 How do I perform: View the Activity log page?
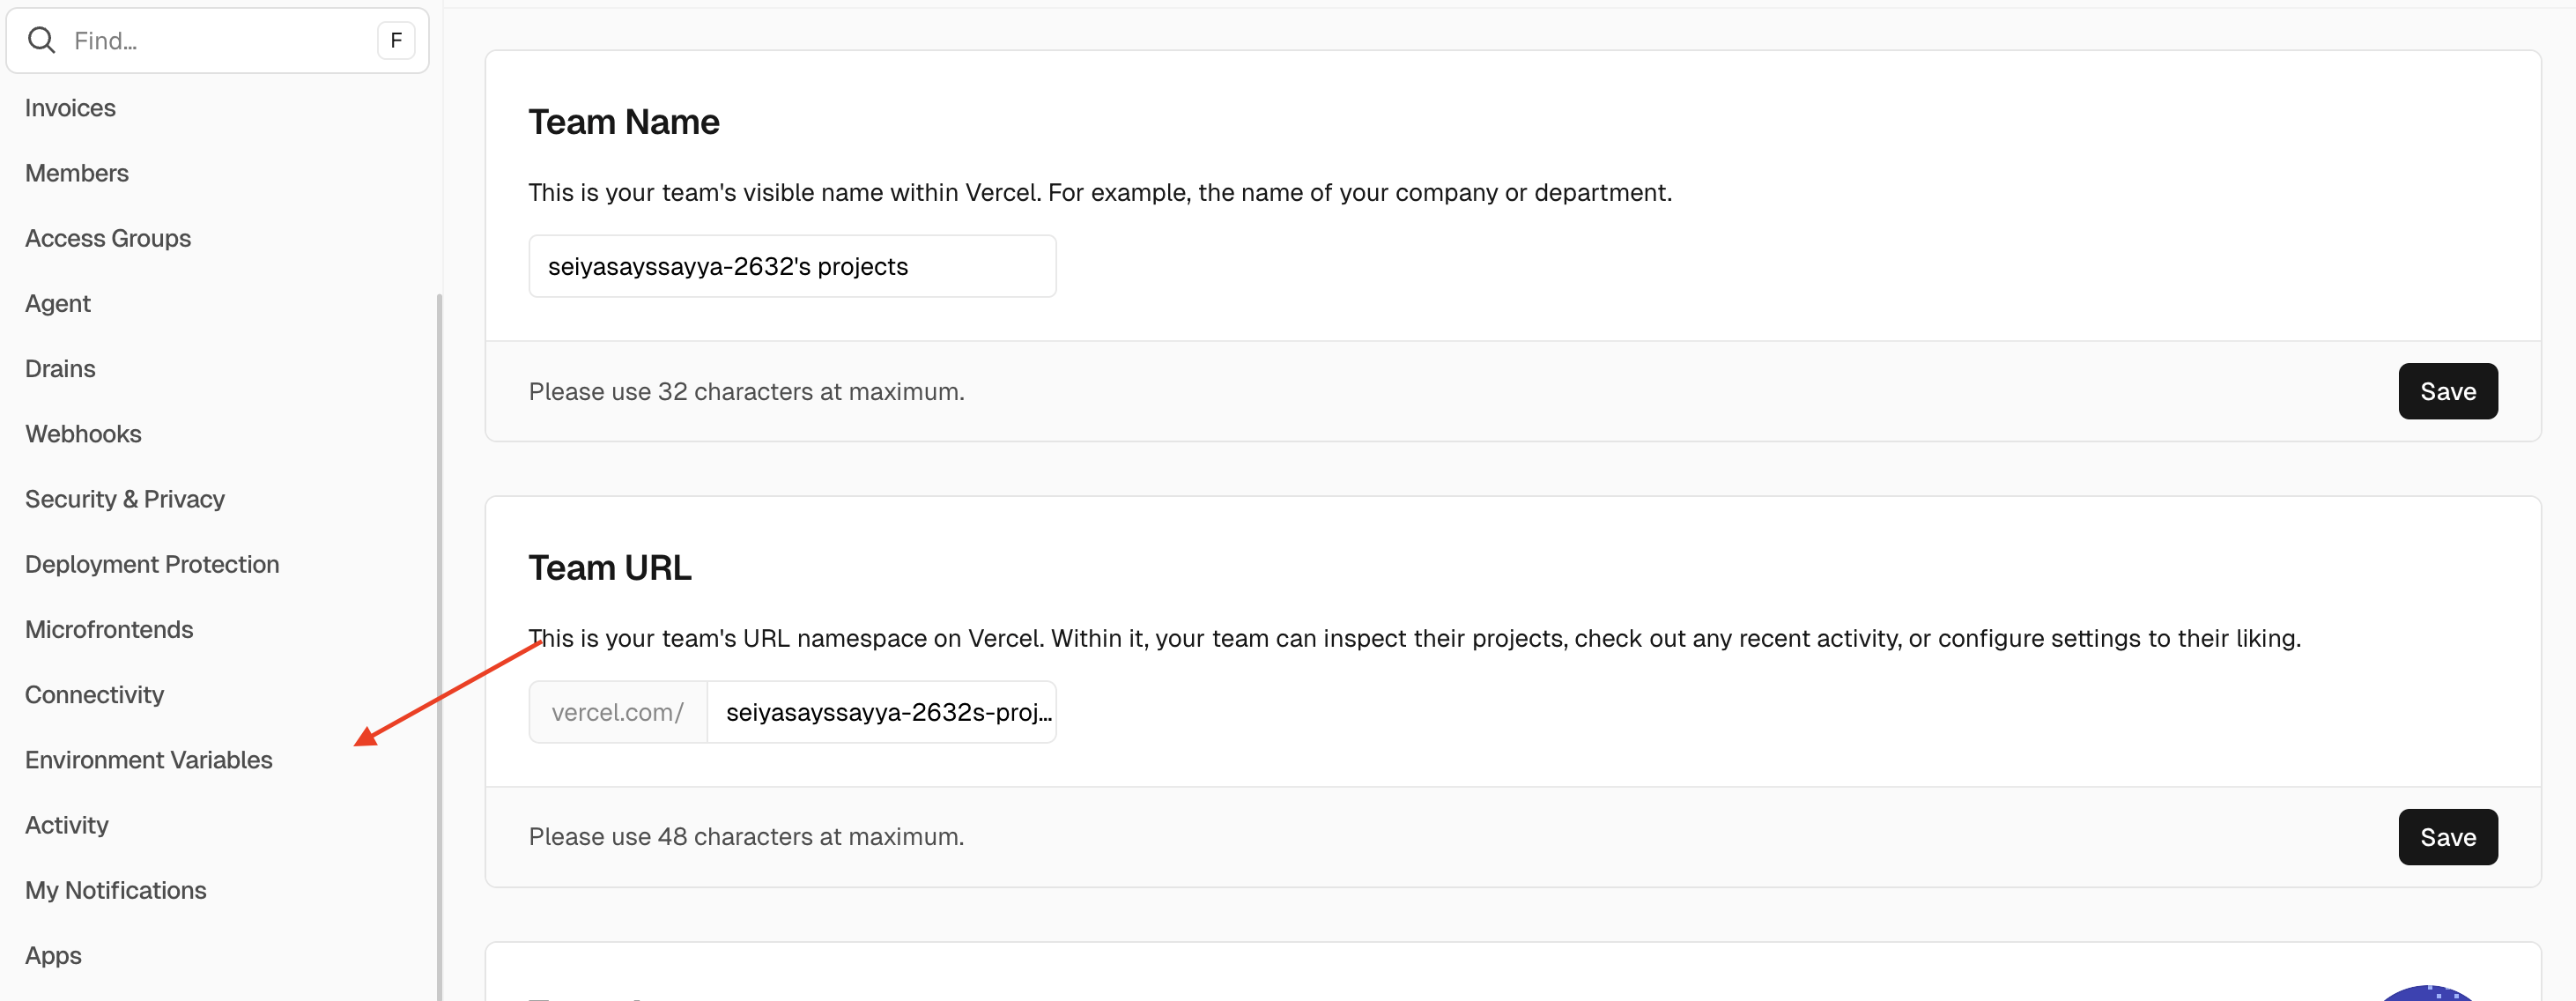click(x=67, y=825)
